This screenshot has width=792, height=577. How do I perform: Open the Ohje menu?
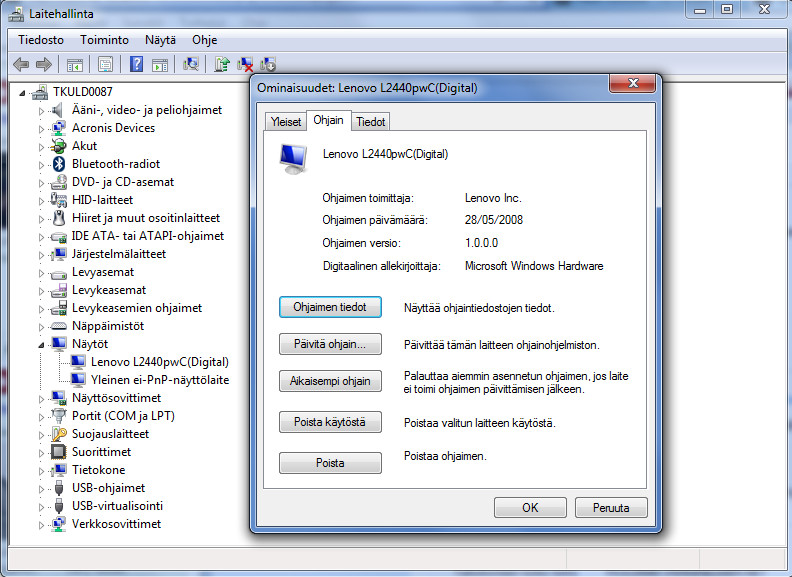click(x=205, y=40)
